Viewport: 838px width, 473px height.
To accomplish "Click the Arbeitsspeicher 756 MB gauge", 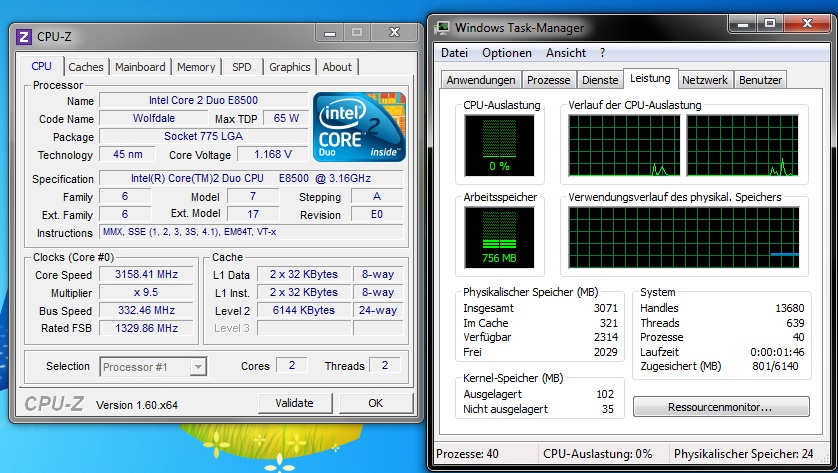I will [x=499, y=237].
